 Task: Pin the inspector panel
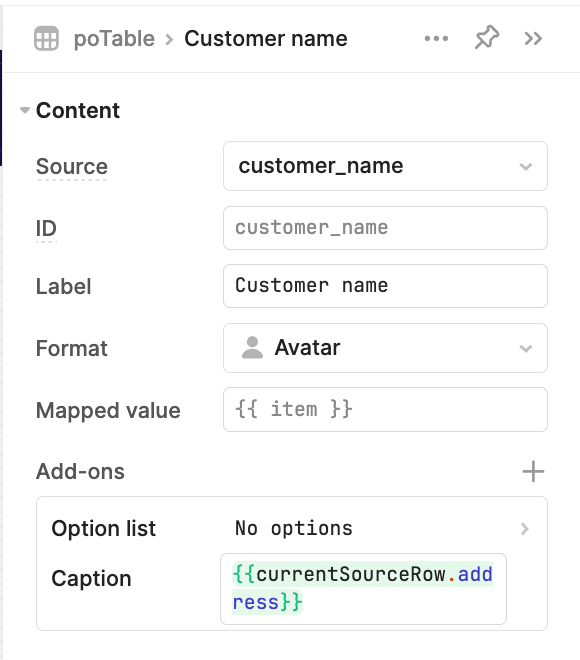pos(487,37)
